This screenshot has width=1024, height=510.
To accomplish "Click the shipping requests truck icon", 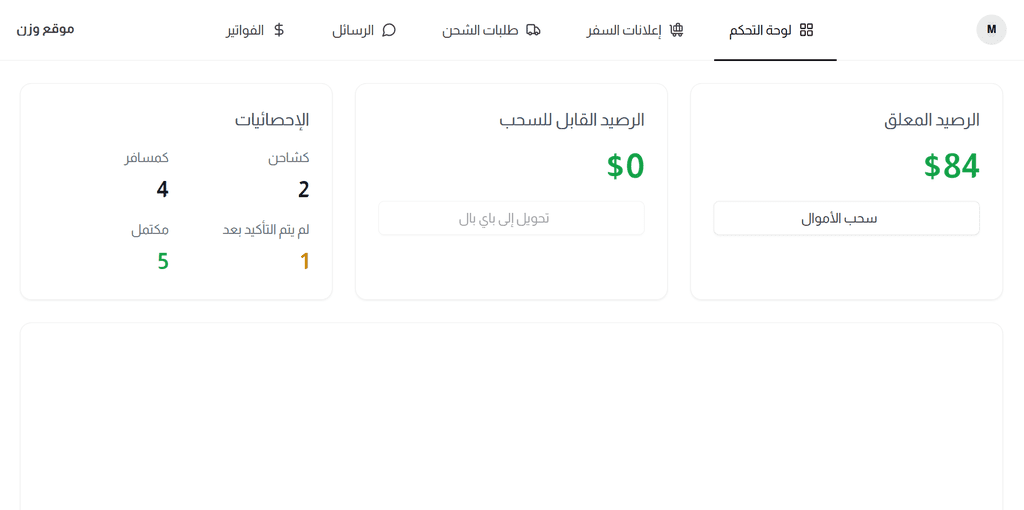I will [x=533, y=30].
